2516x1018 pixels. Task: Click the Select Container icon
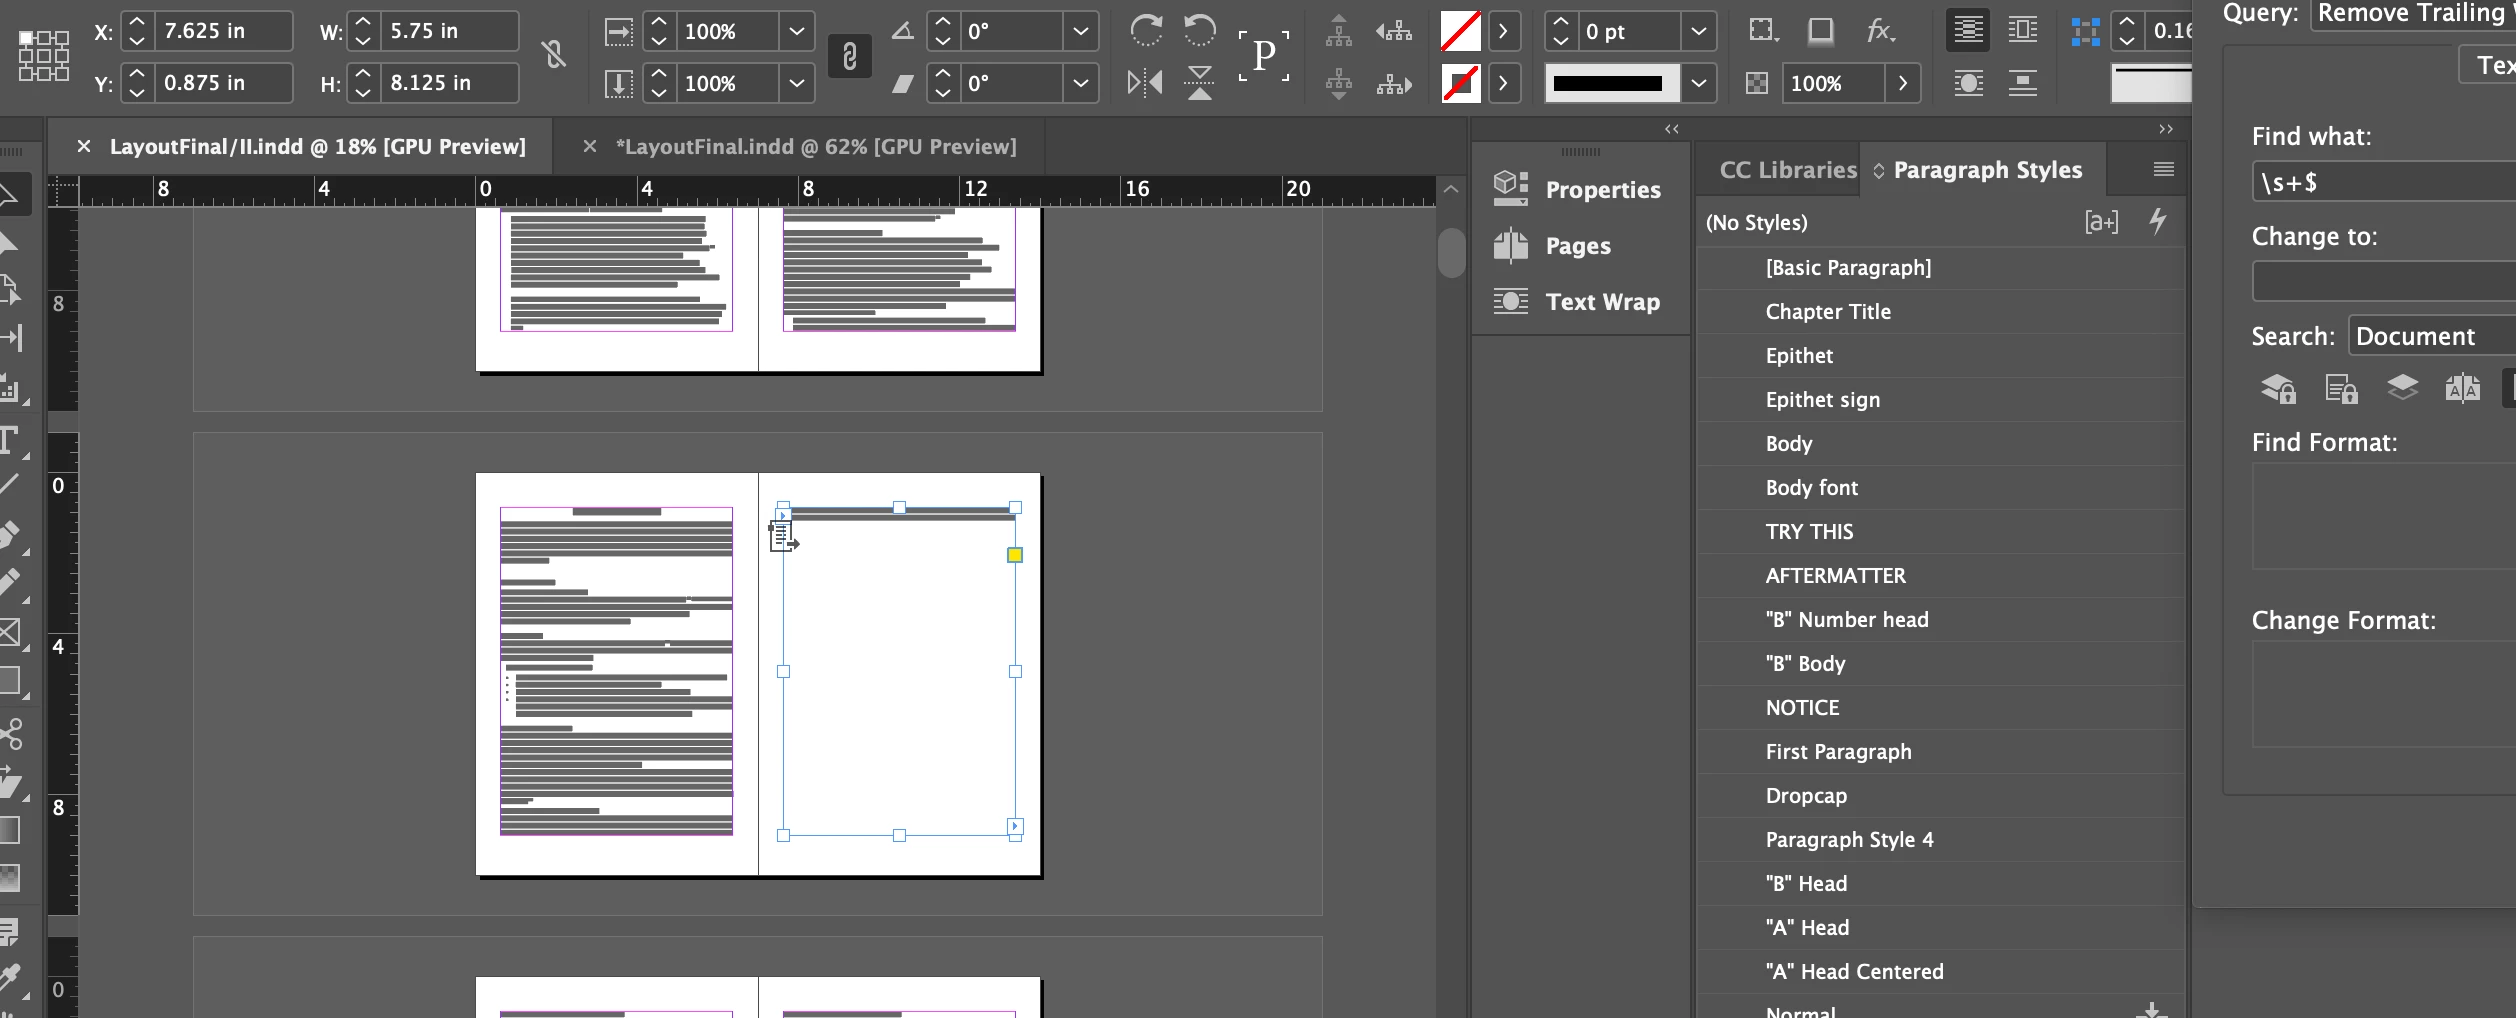(x=1338, y=31)
